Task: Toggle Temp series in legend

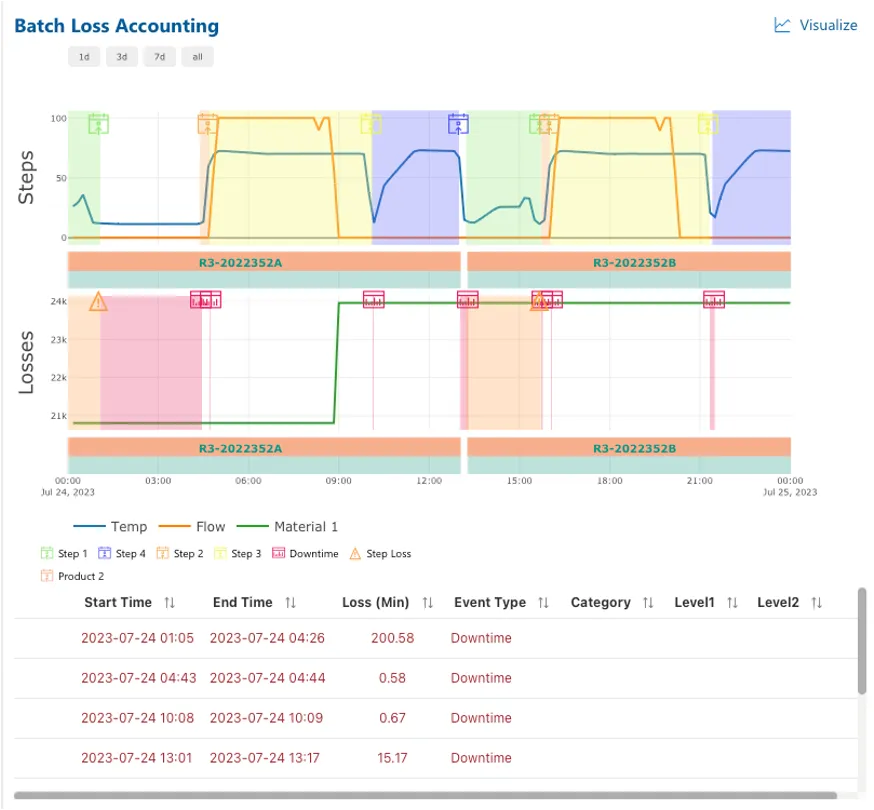Action: tap(110, 527)
